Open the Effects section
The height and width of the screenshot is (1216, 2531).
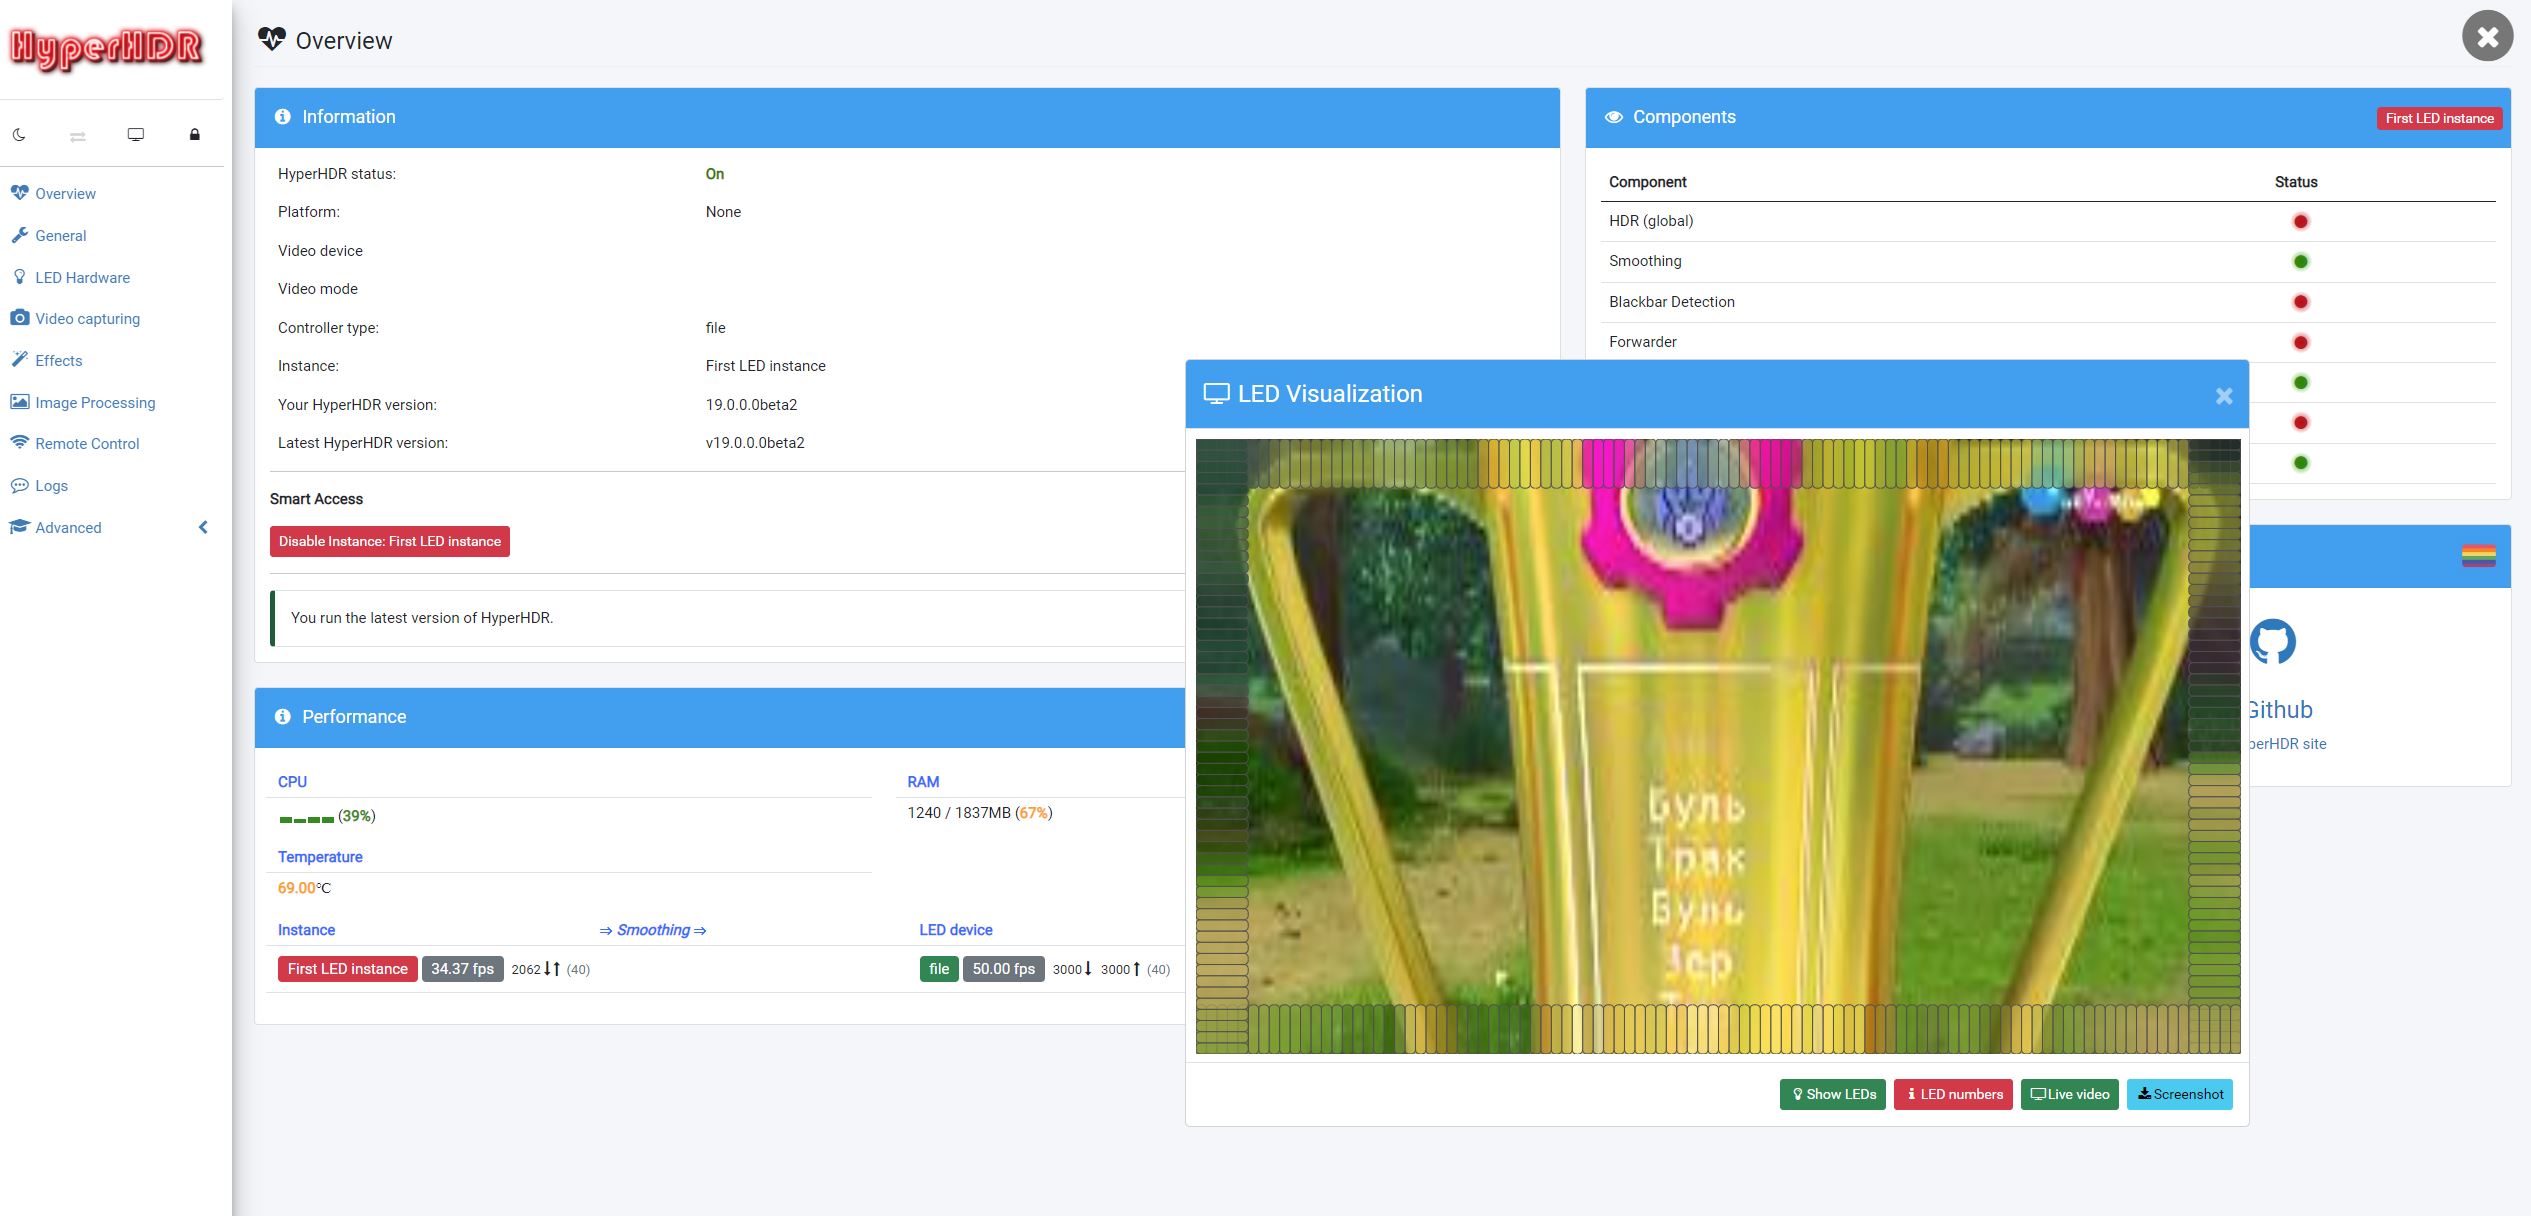click(x=58, y=360)
